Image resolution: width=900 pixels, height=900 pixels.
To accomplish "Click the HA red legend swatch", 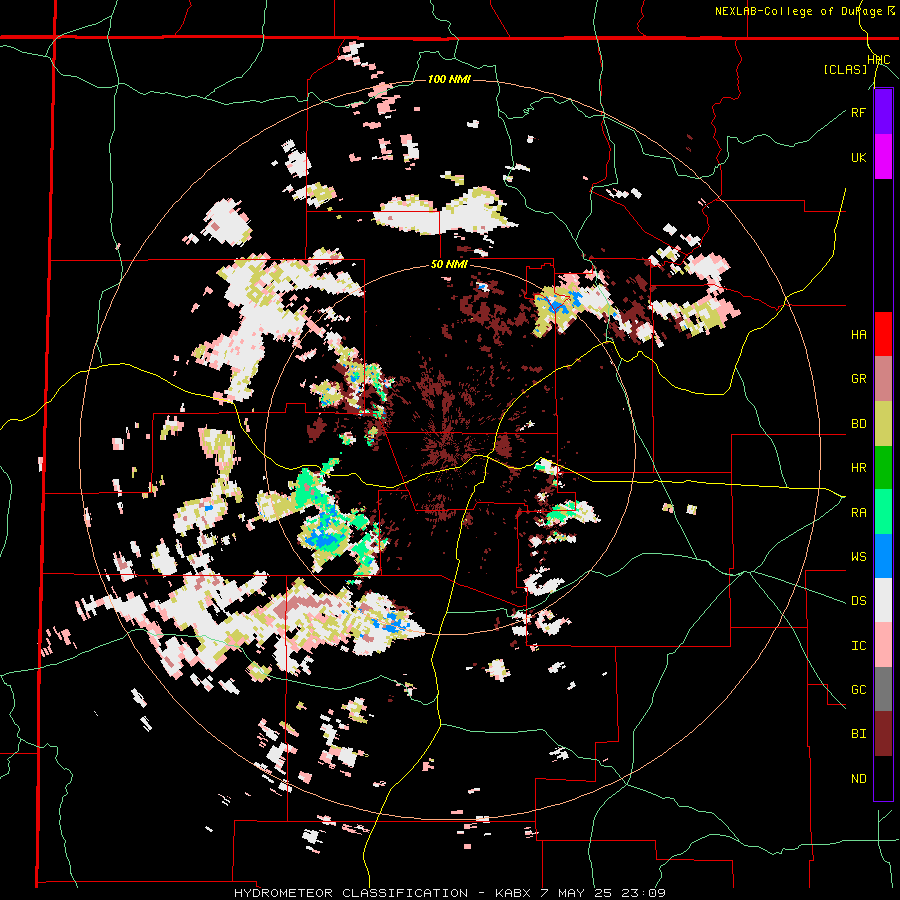I will [883, 334].
